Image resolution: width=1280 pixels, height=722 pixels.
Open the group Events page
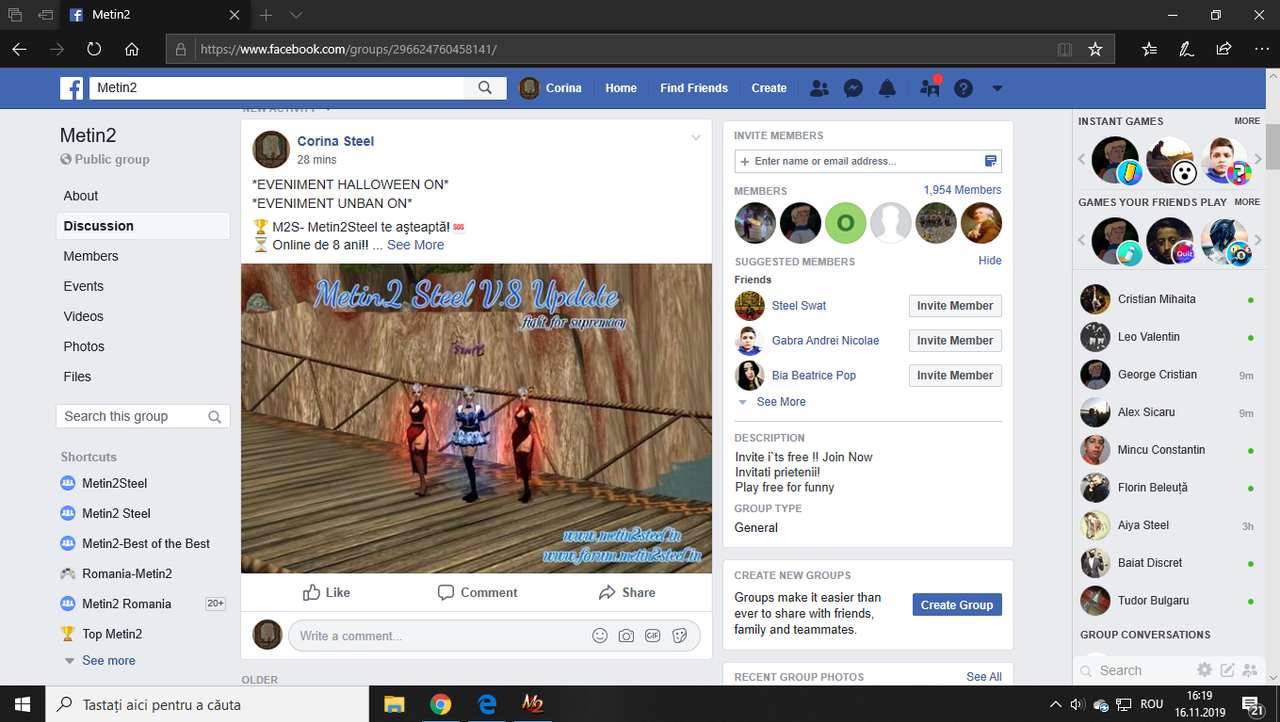[84, 286]
